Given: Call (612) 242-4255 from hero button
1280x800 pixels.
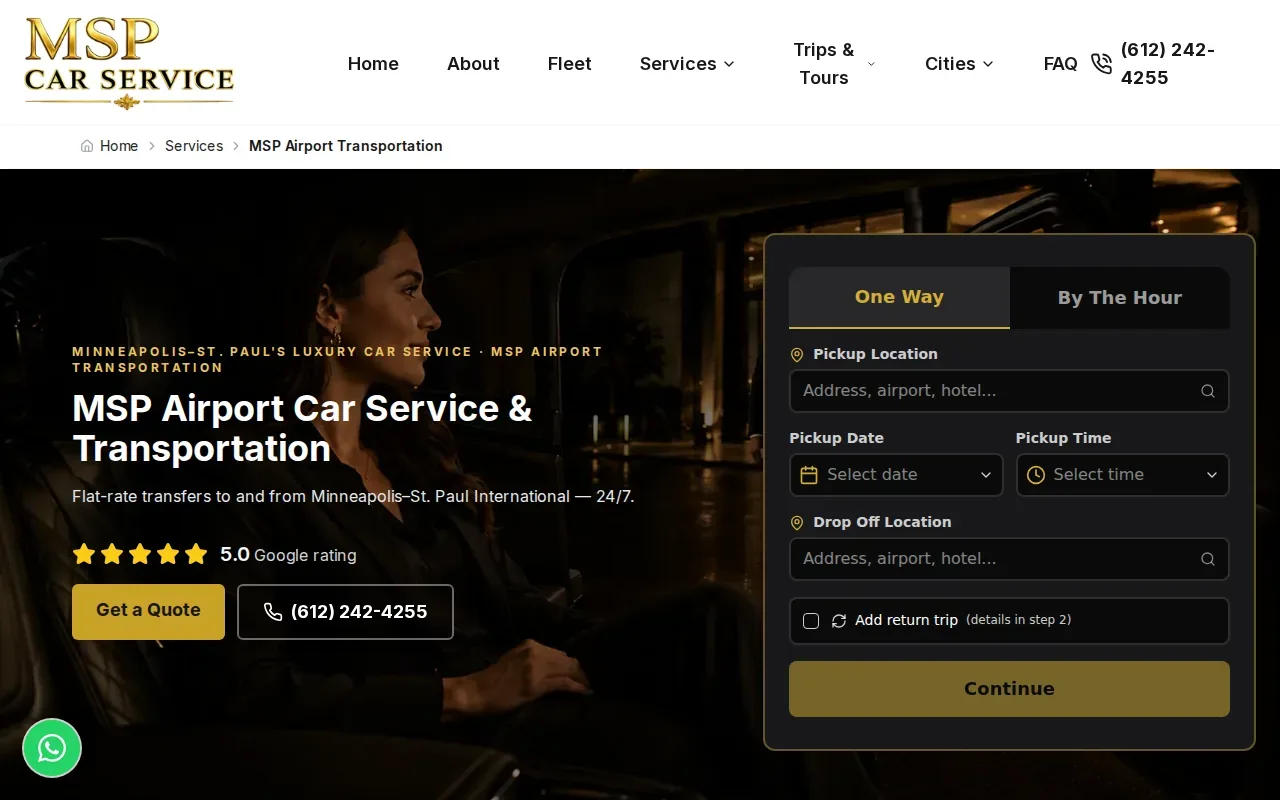Looking at the screenshot, I should pos(345,611).
